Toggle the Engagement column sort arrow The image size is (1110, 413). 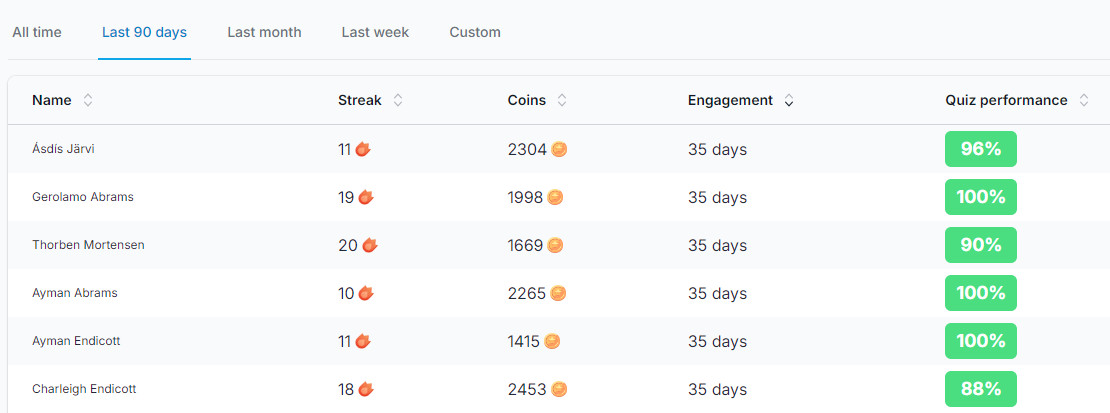789,100
